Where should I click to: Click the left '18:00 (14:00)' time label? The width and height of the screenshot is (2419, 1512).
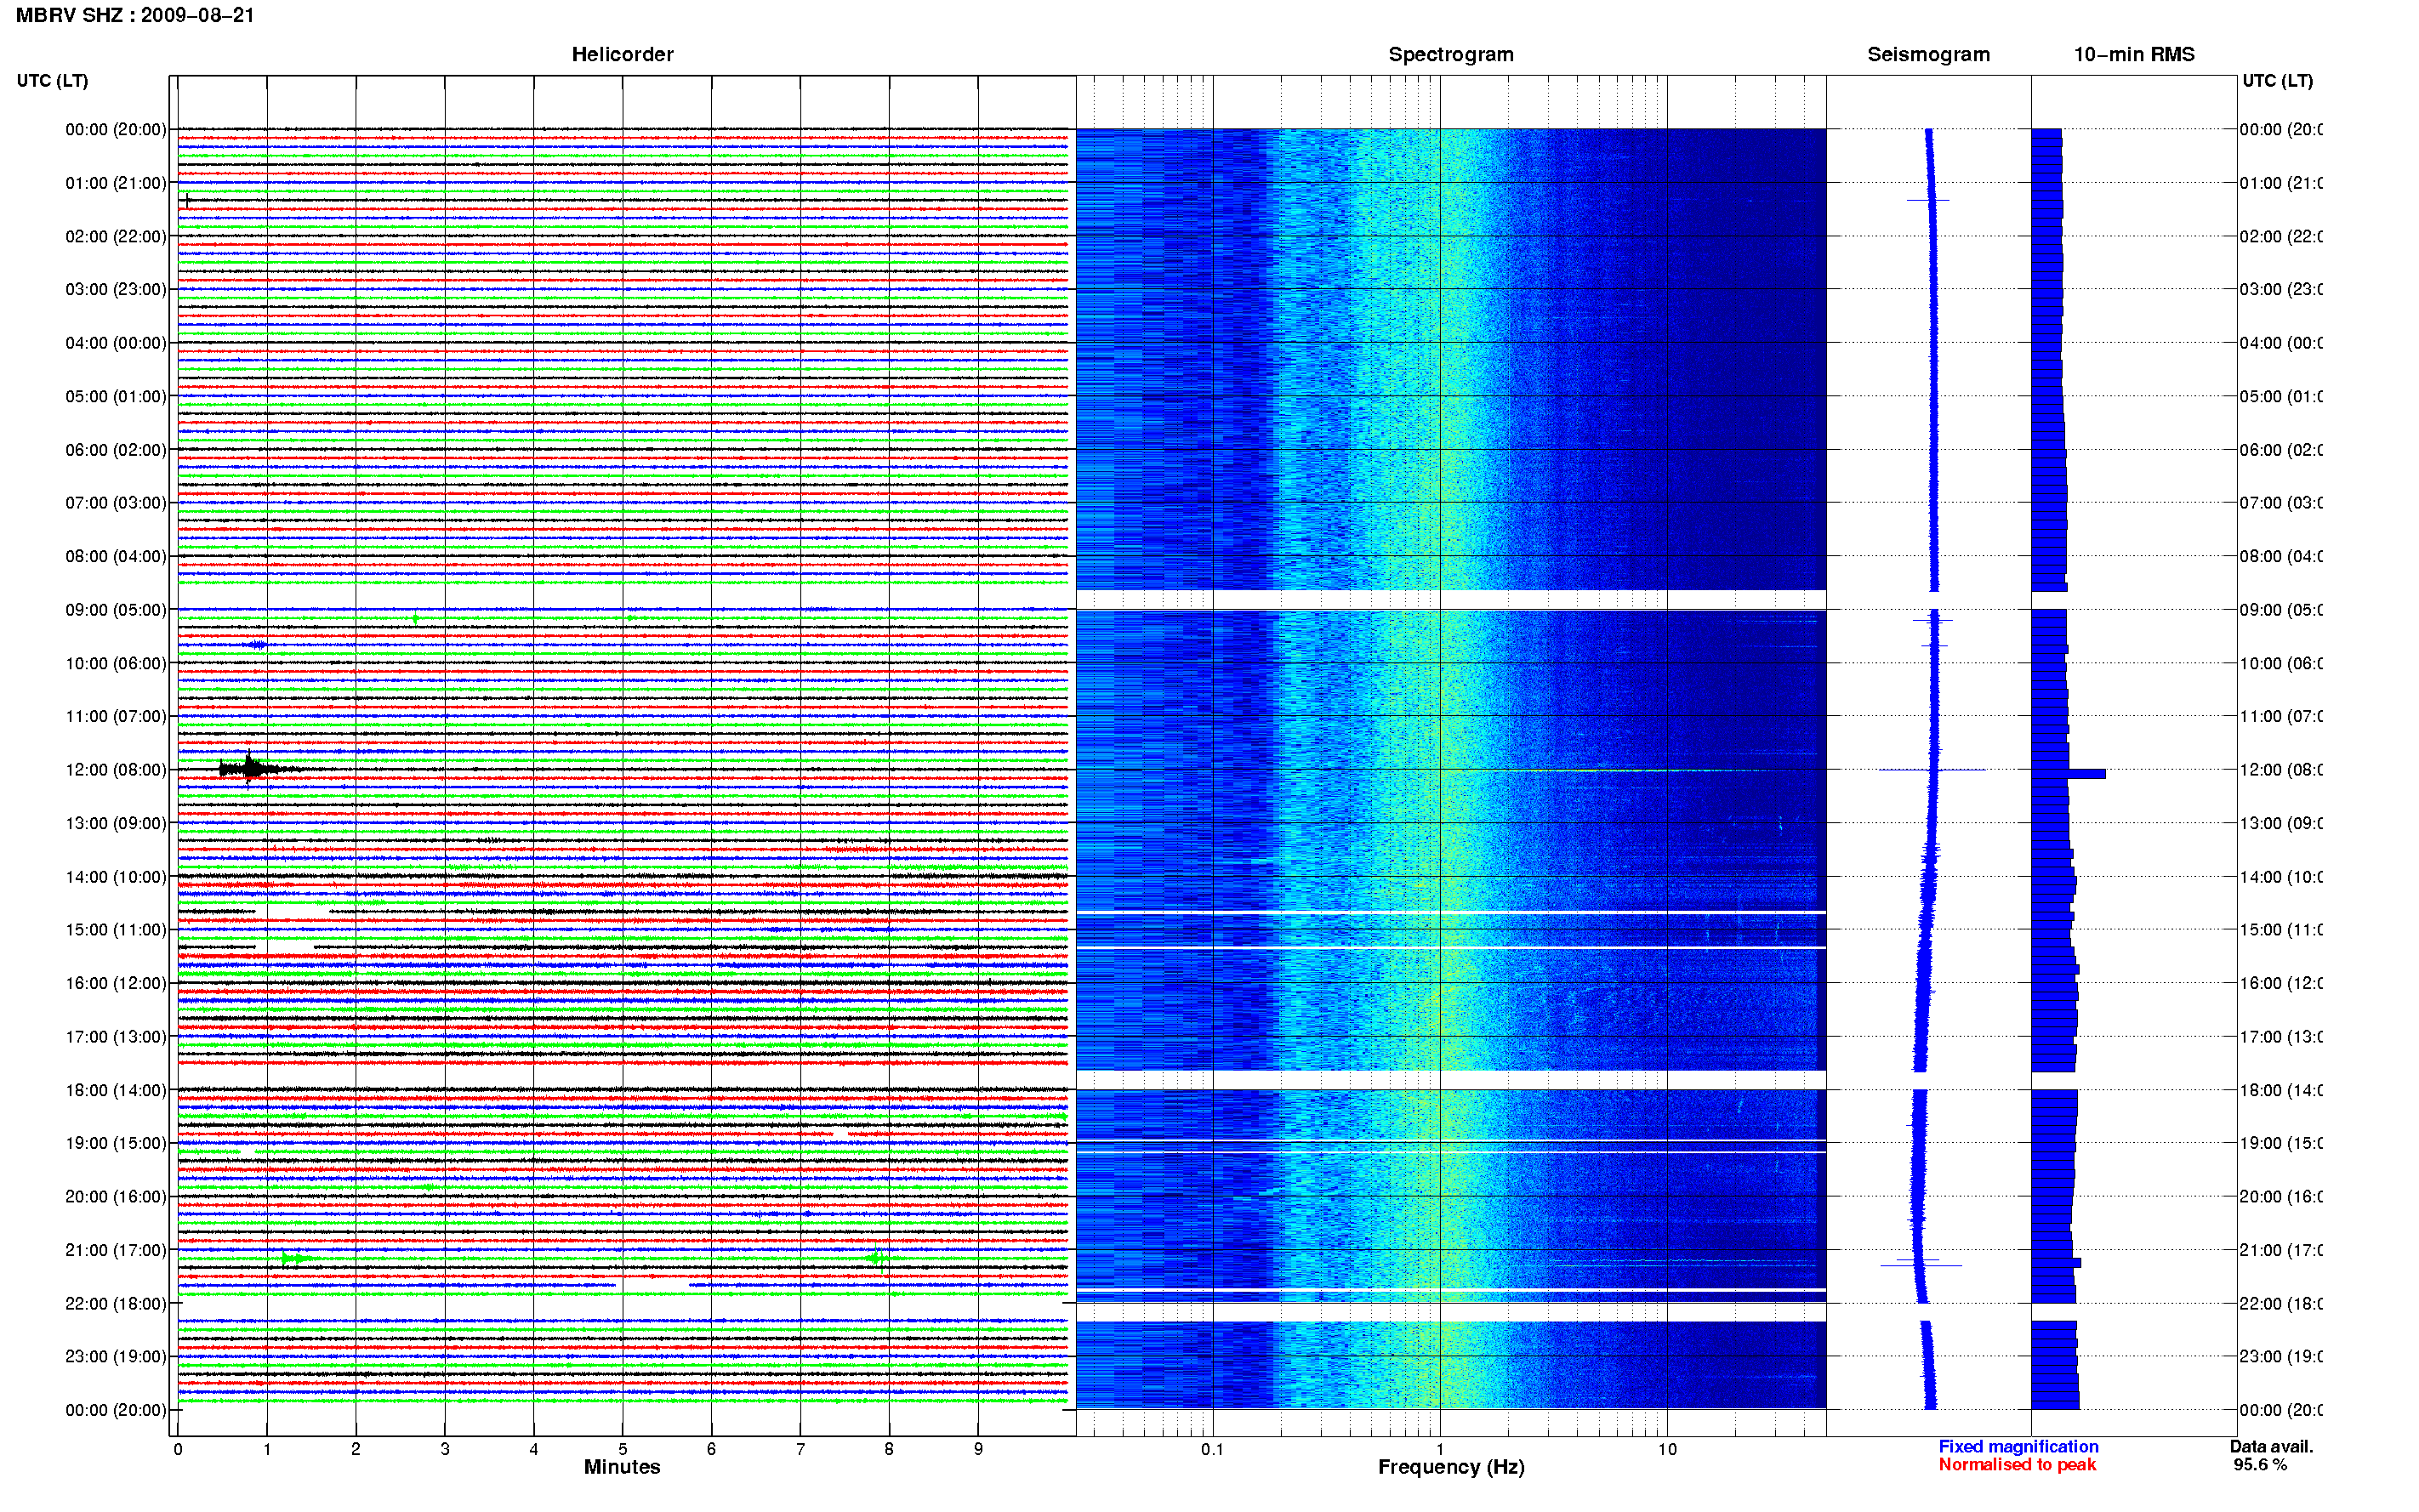pyautogui.click(x=116, y=1090)
